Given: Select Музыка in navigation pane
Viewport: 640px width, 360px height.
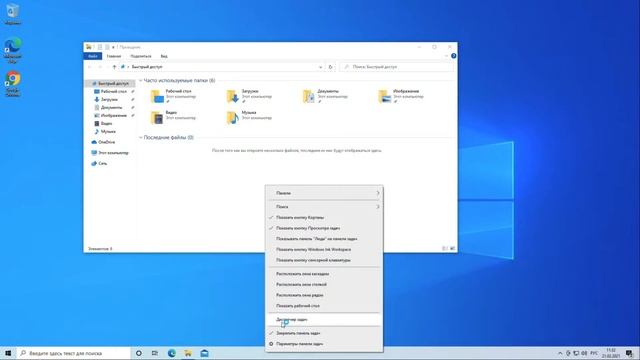Looking at the screenshot, I should (108, 131).
